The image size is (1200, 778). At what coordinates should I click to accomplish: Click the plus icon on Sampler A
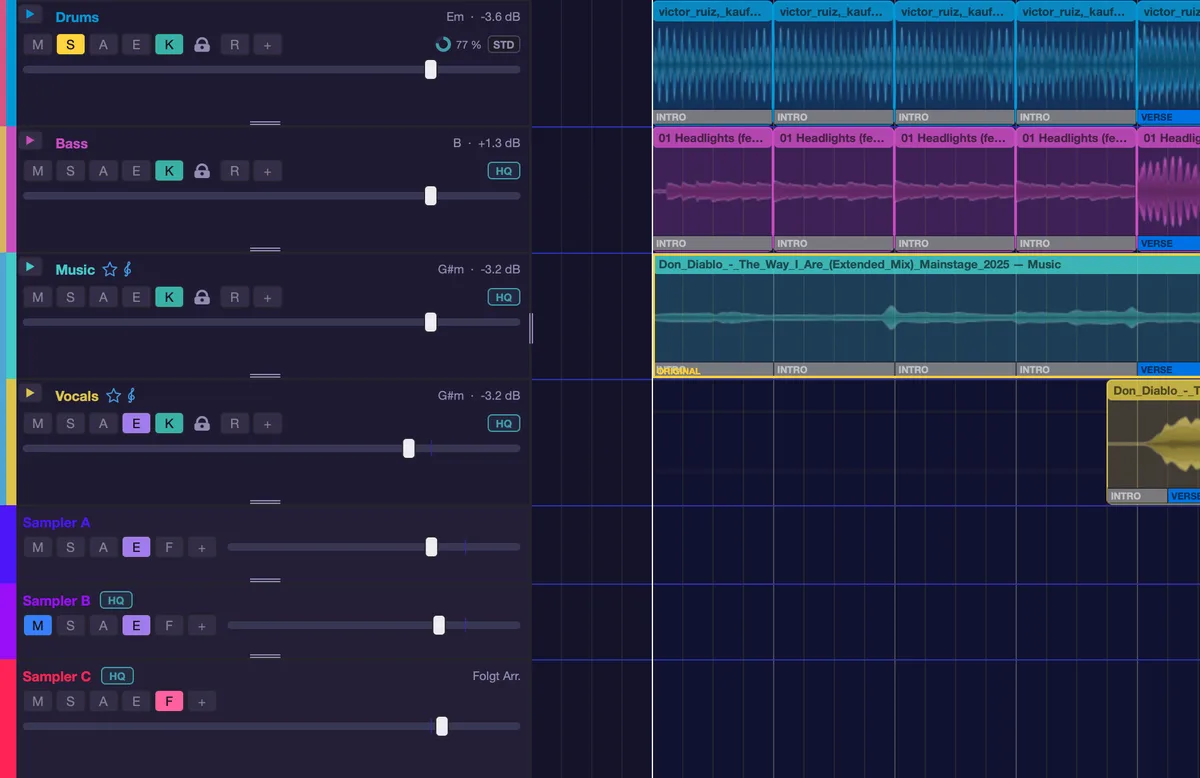coord(202,547)
